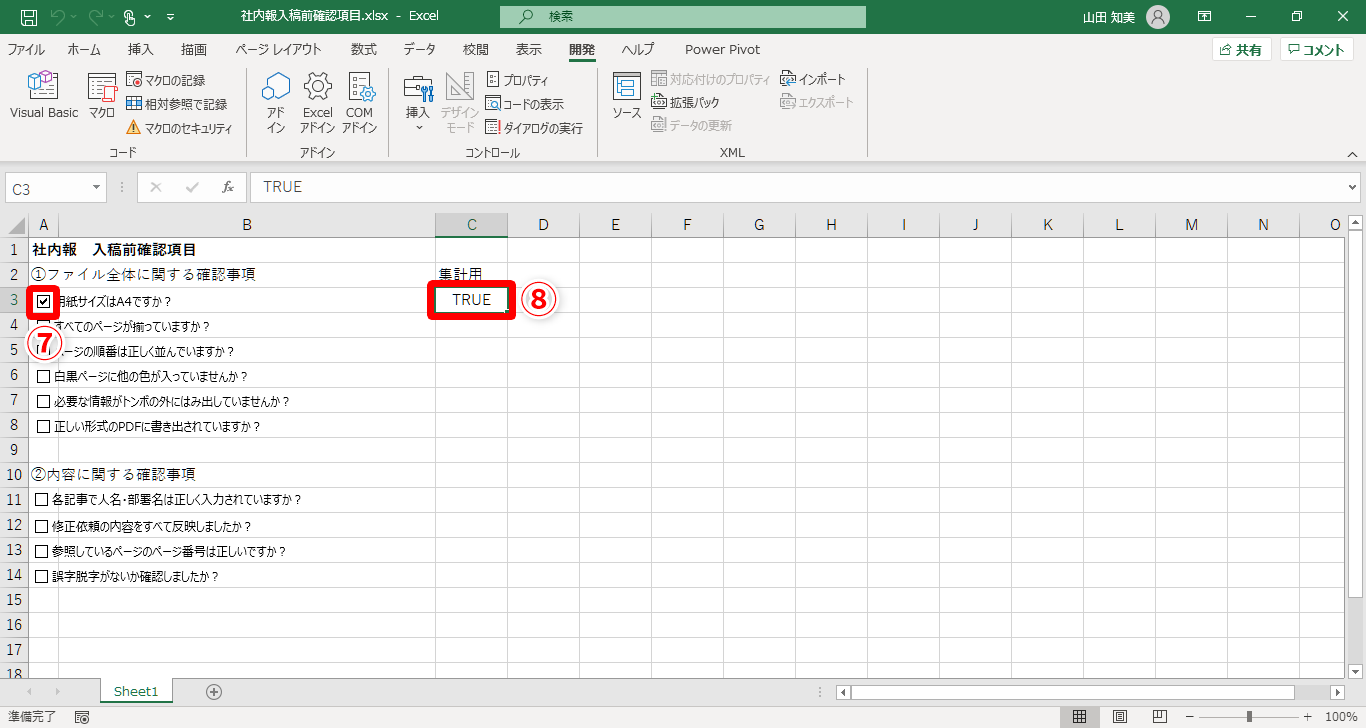Click the XML インポート button

tap(813, 79)
